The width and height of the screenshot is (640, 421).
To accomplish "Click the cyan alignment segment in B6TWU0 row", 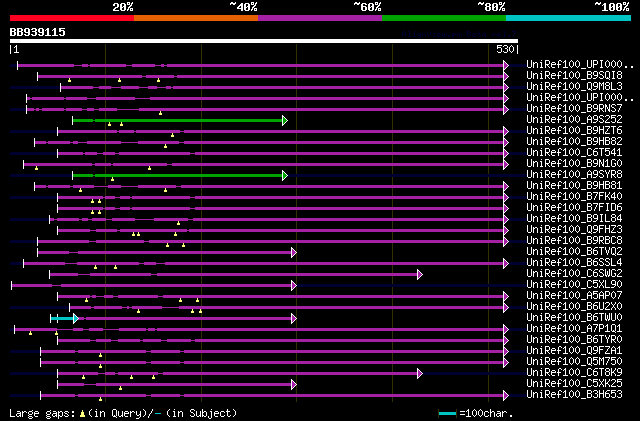I will pos(64,319).
